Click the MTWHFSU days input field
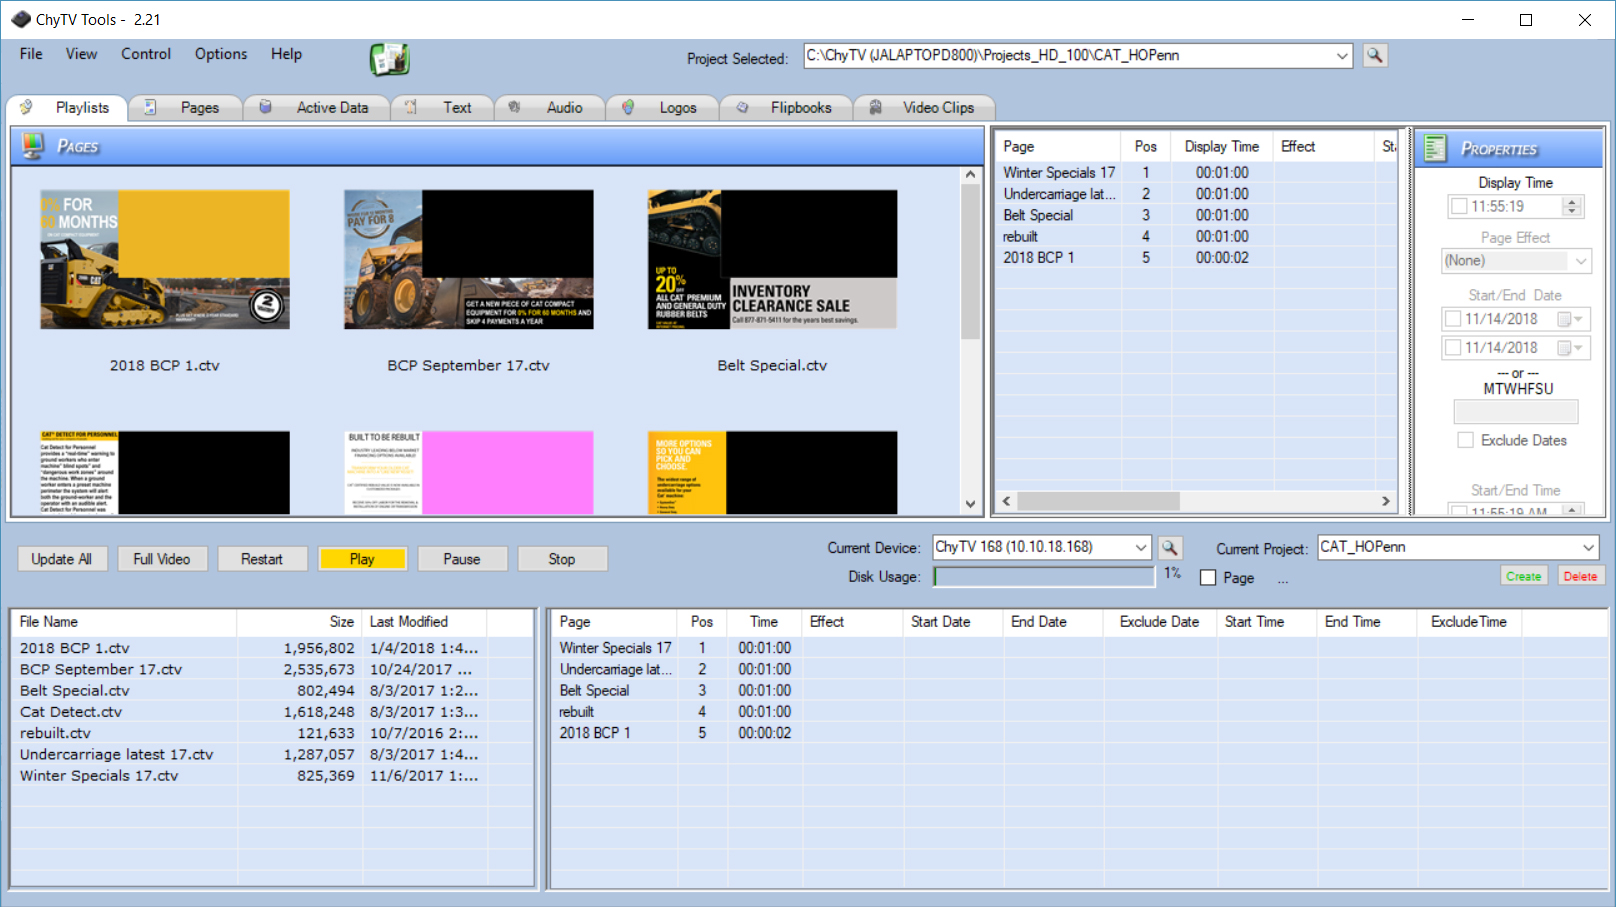This screenshot has height=907, width=1616. tap(1516, 412)
